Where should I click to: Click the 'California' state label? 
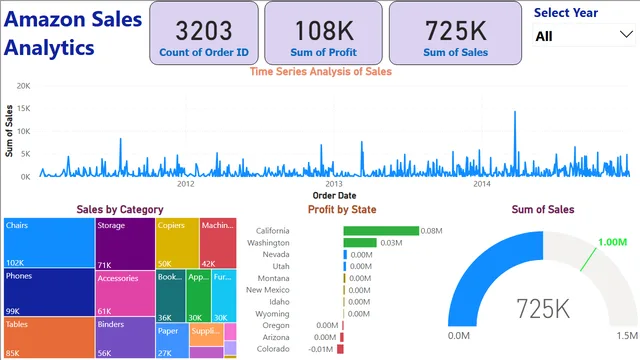pyautogui.click(x=272, y=231)
